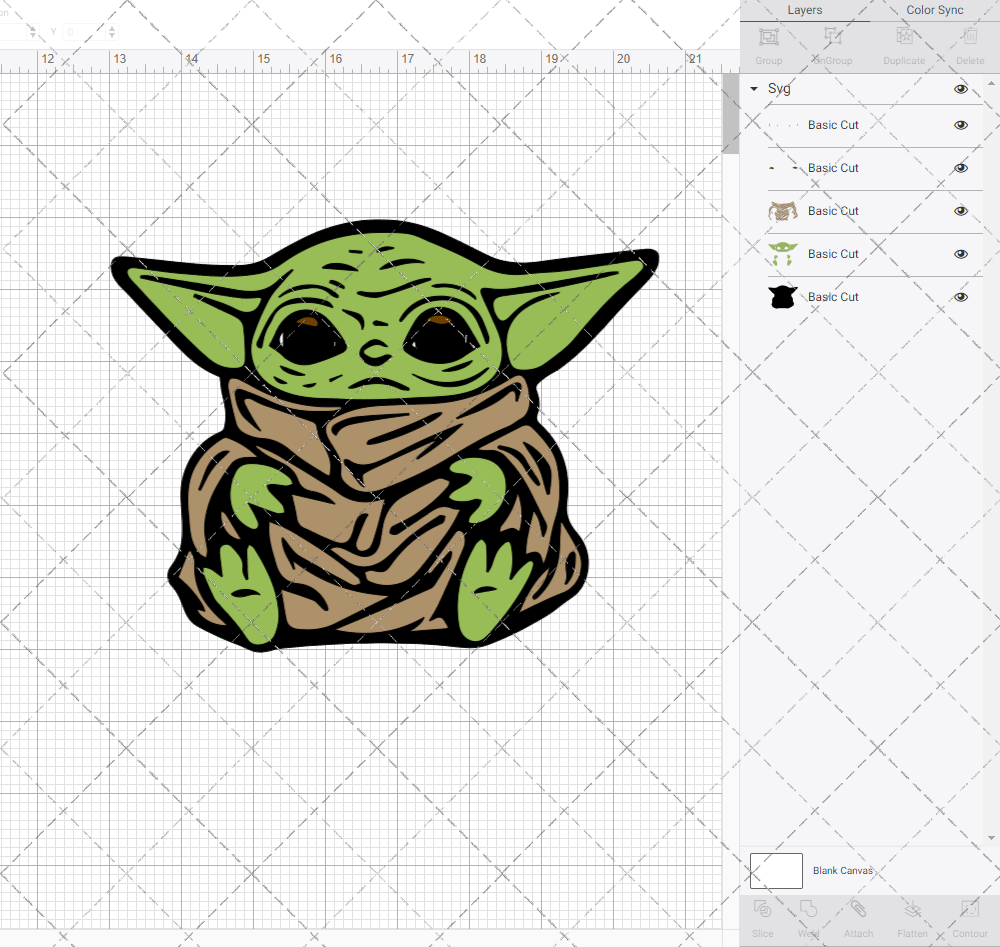Hide the green body Basic Cut layer
This screenshot has height=947, width=1000.
(x=960, y=254)
